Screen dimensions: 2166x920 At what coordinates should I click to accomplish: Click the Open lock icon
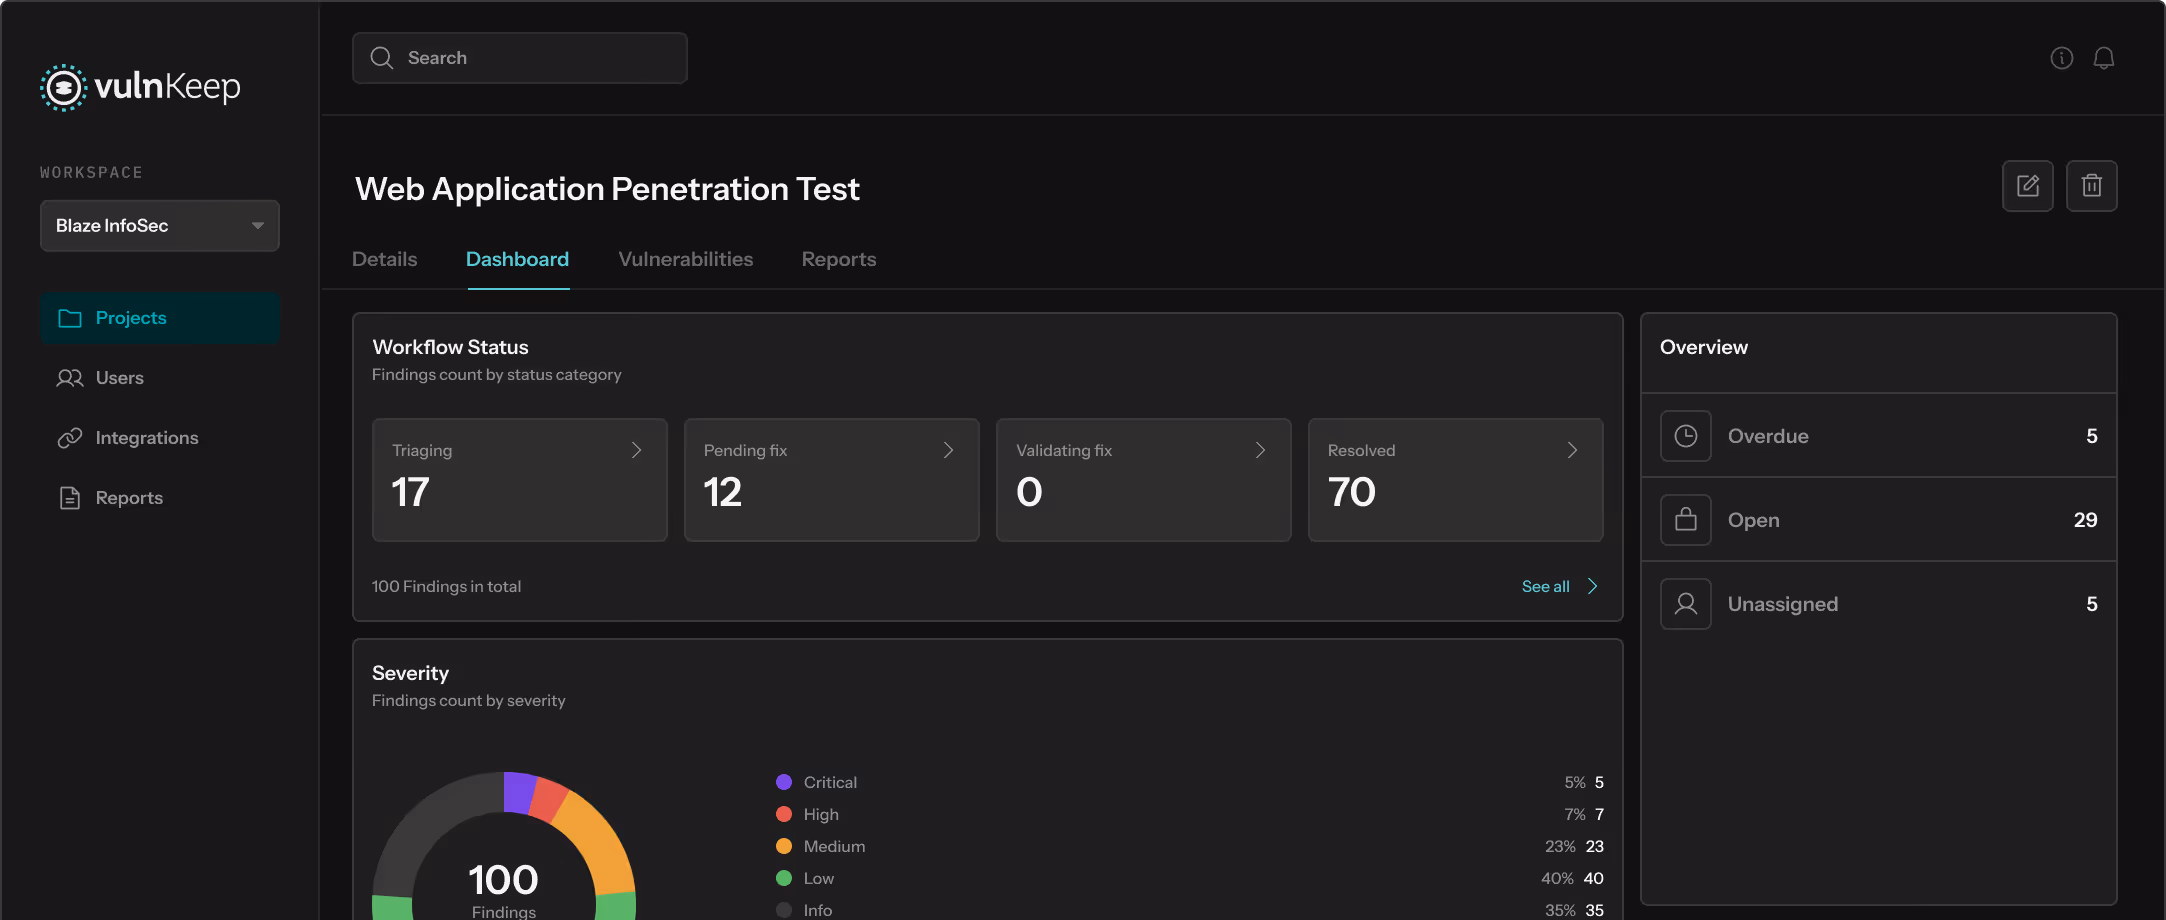point(1686,520)
